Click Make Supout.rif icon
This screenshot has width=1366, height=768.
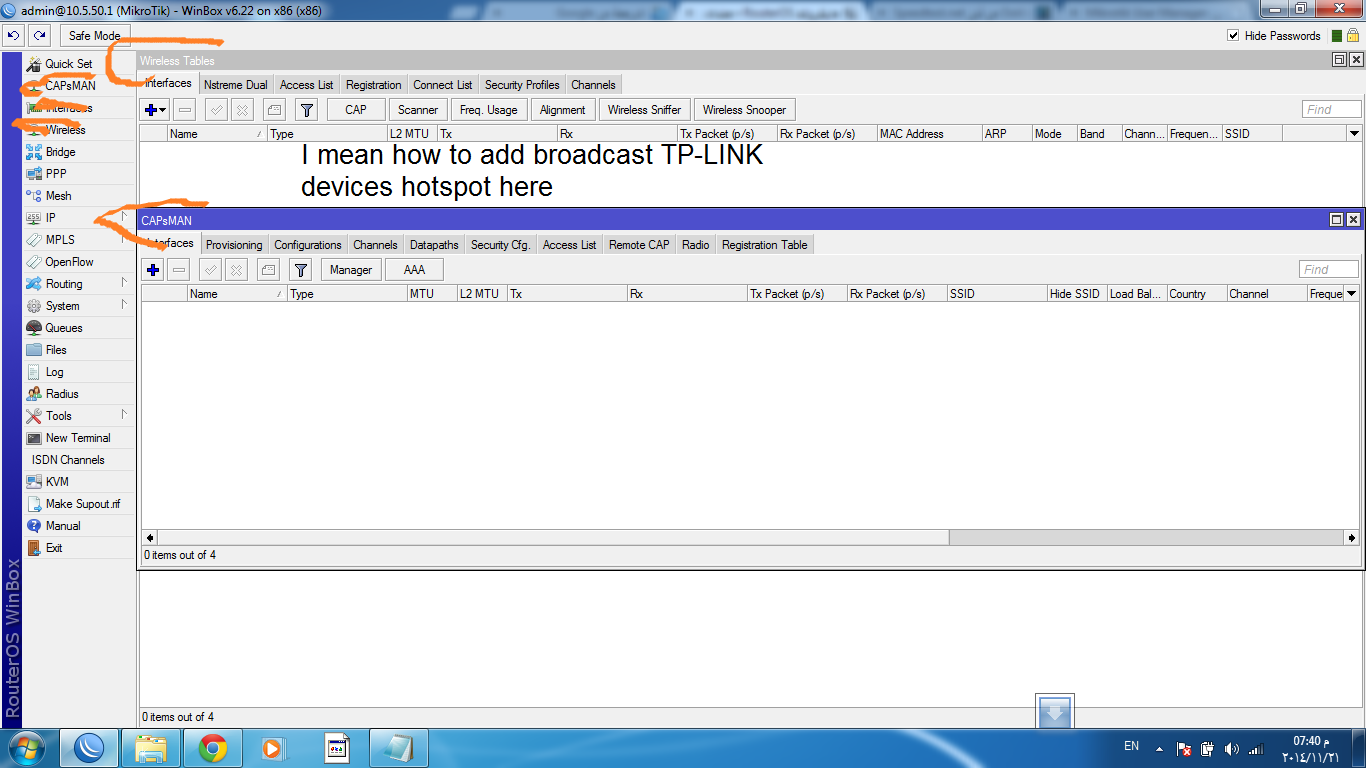tap(34, 504)
